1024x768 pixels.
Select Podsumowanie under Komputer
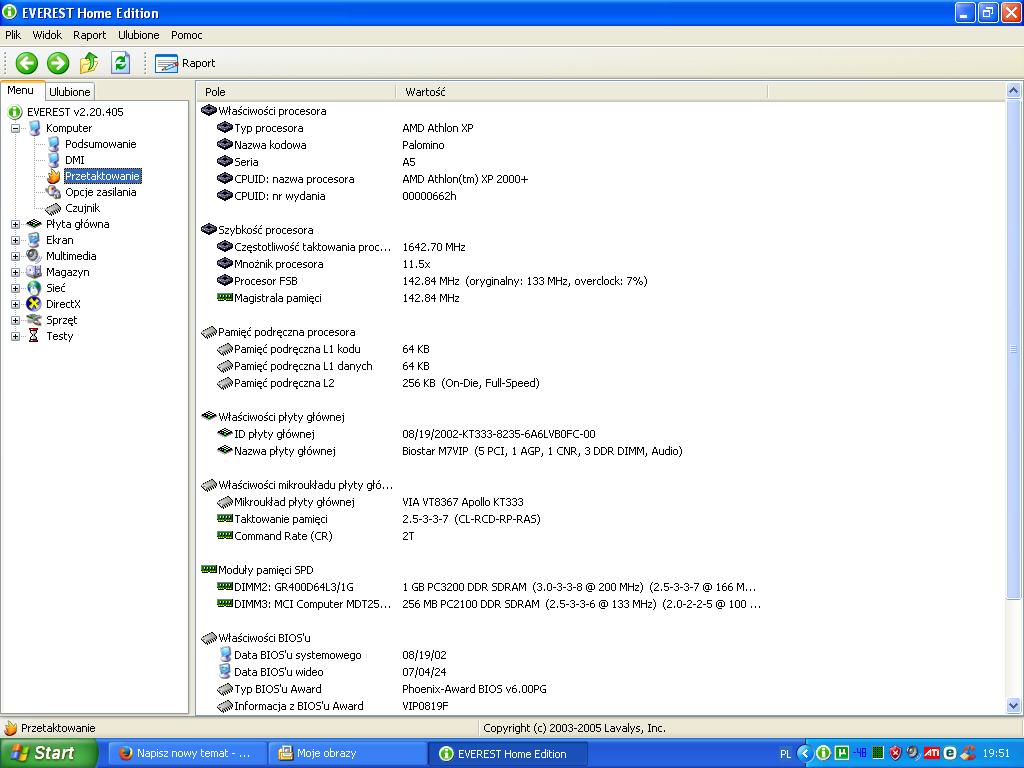coord(100,144)
